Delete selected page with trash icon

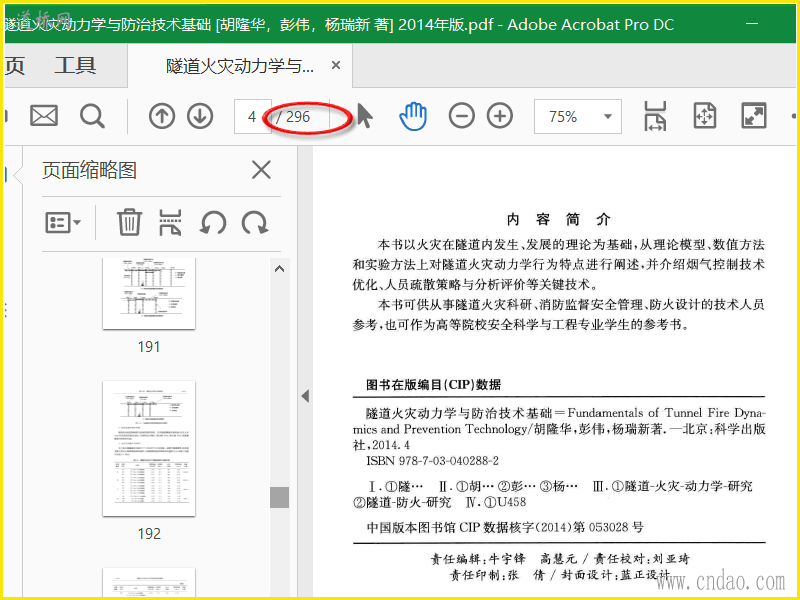click(129, 222)
